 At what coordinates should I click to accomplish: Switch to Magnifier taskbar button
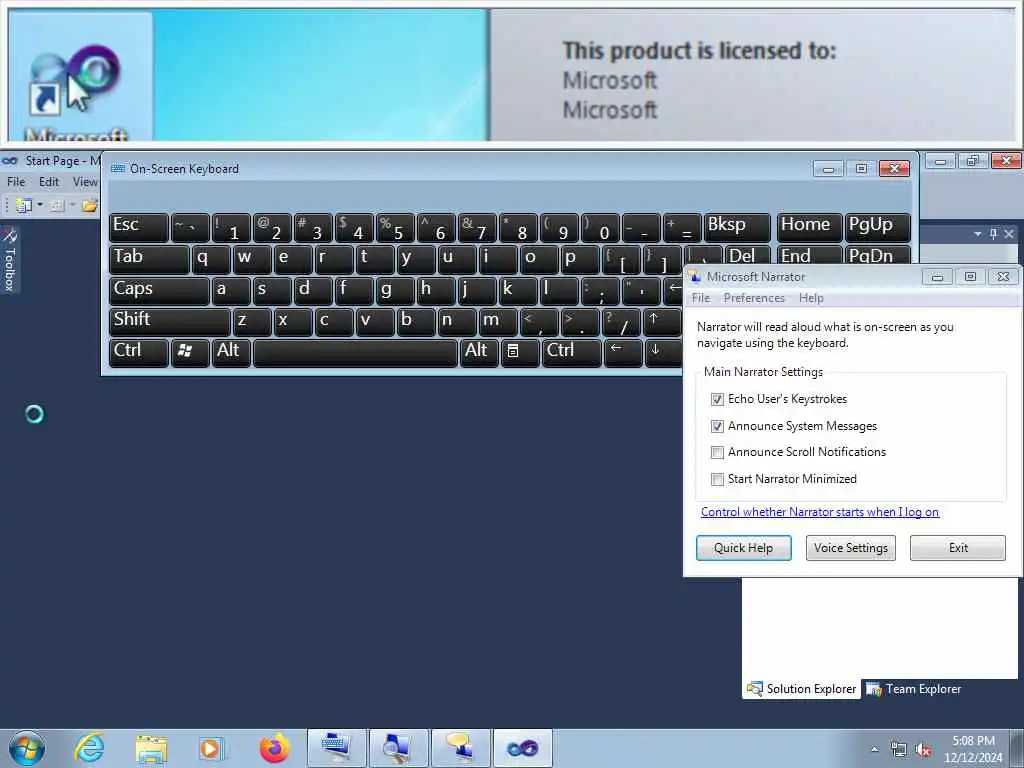[398, 748]
